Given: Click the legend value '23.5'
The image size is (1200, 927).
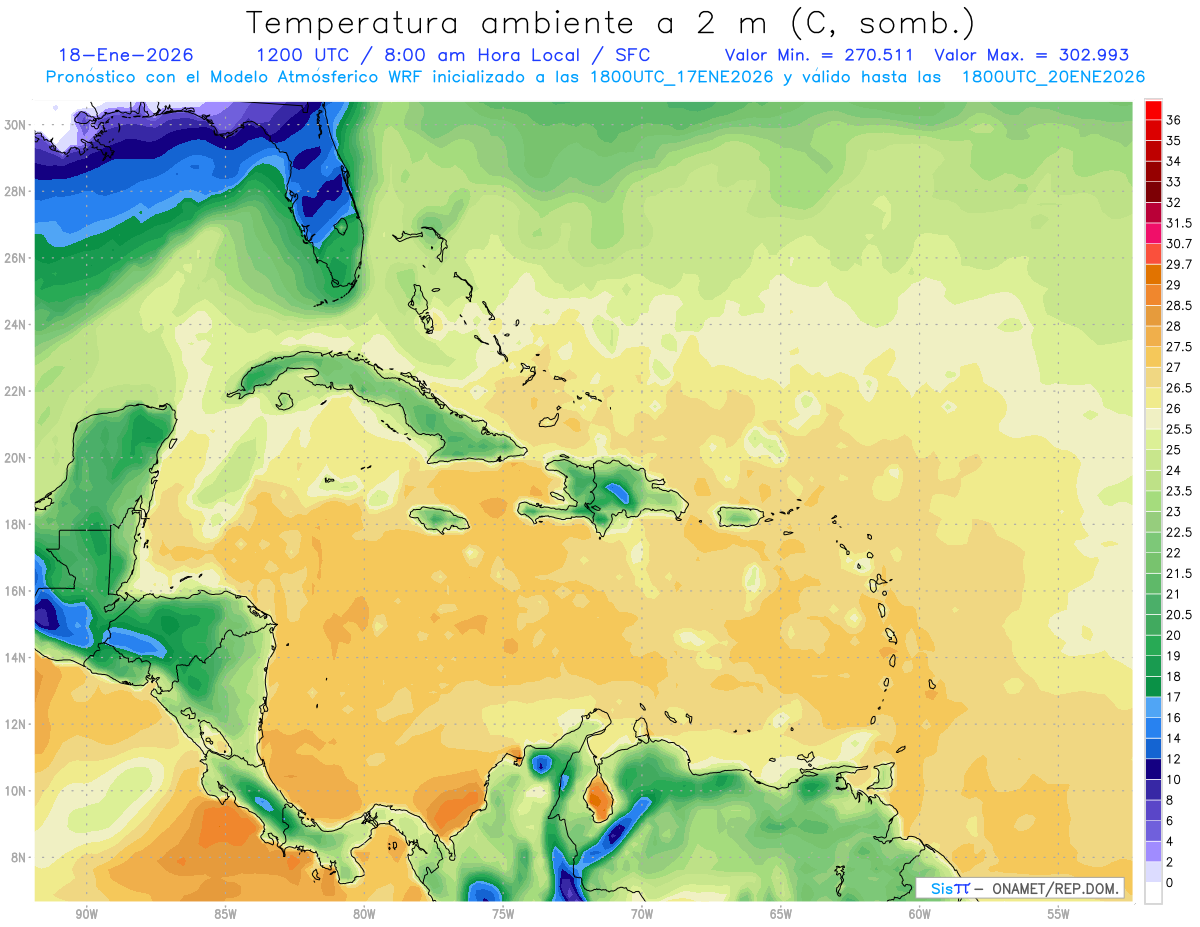Looking at the screenshot, I should pos(1179,491).
